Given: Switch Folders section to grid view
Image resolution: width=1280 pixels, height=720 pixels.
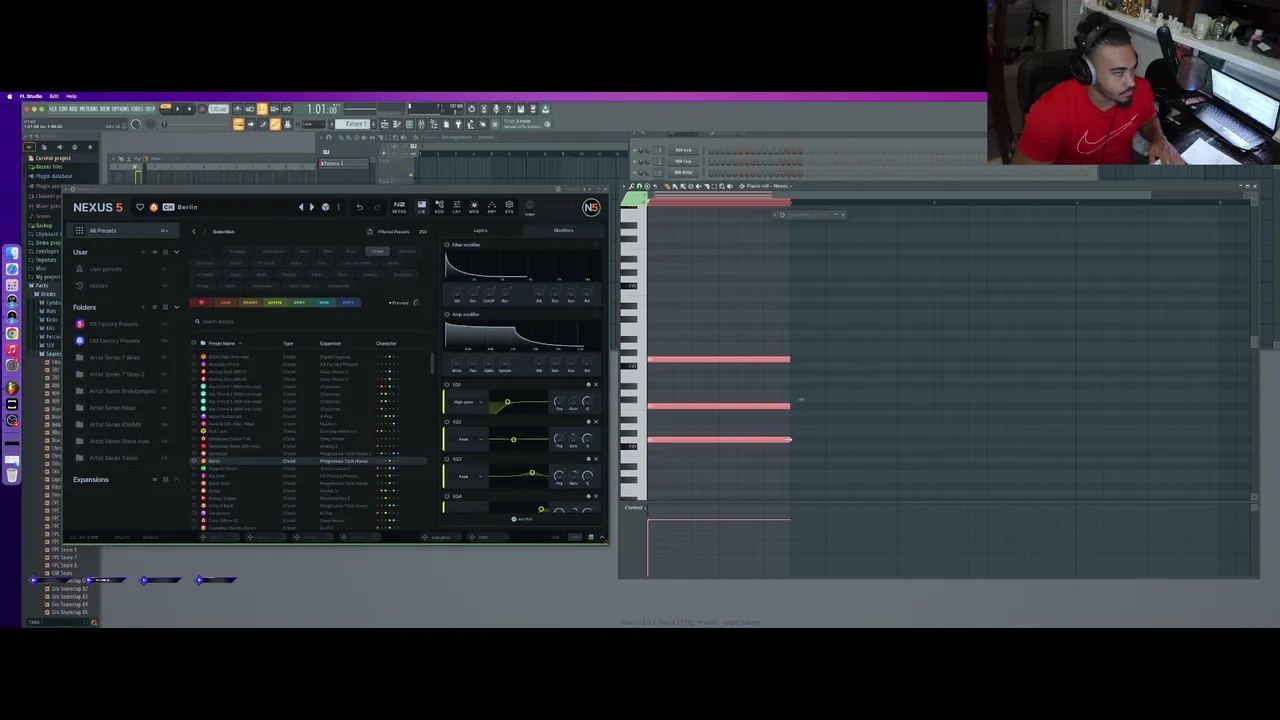Looking at the screenshot, I should (165, 307).
